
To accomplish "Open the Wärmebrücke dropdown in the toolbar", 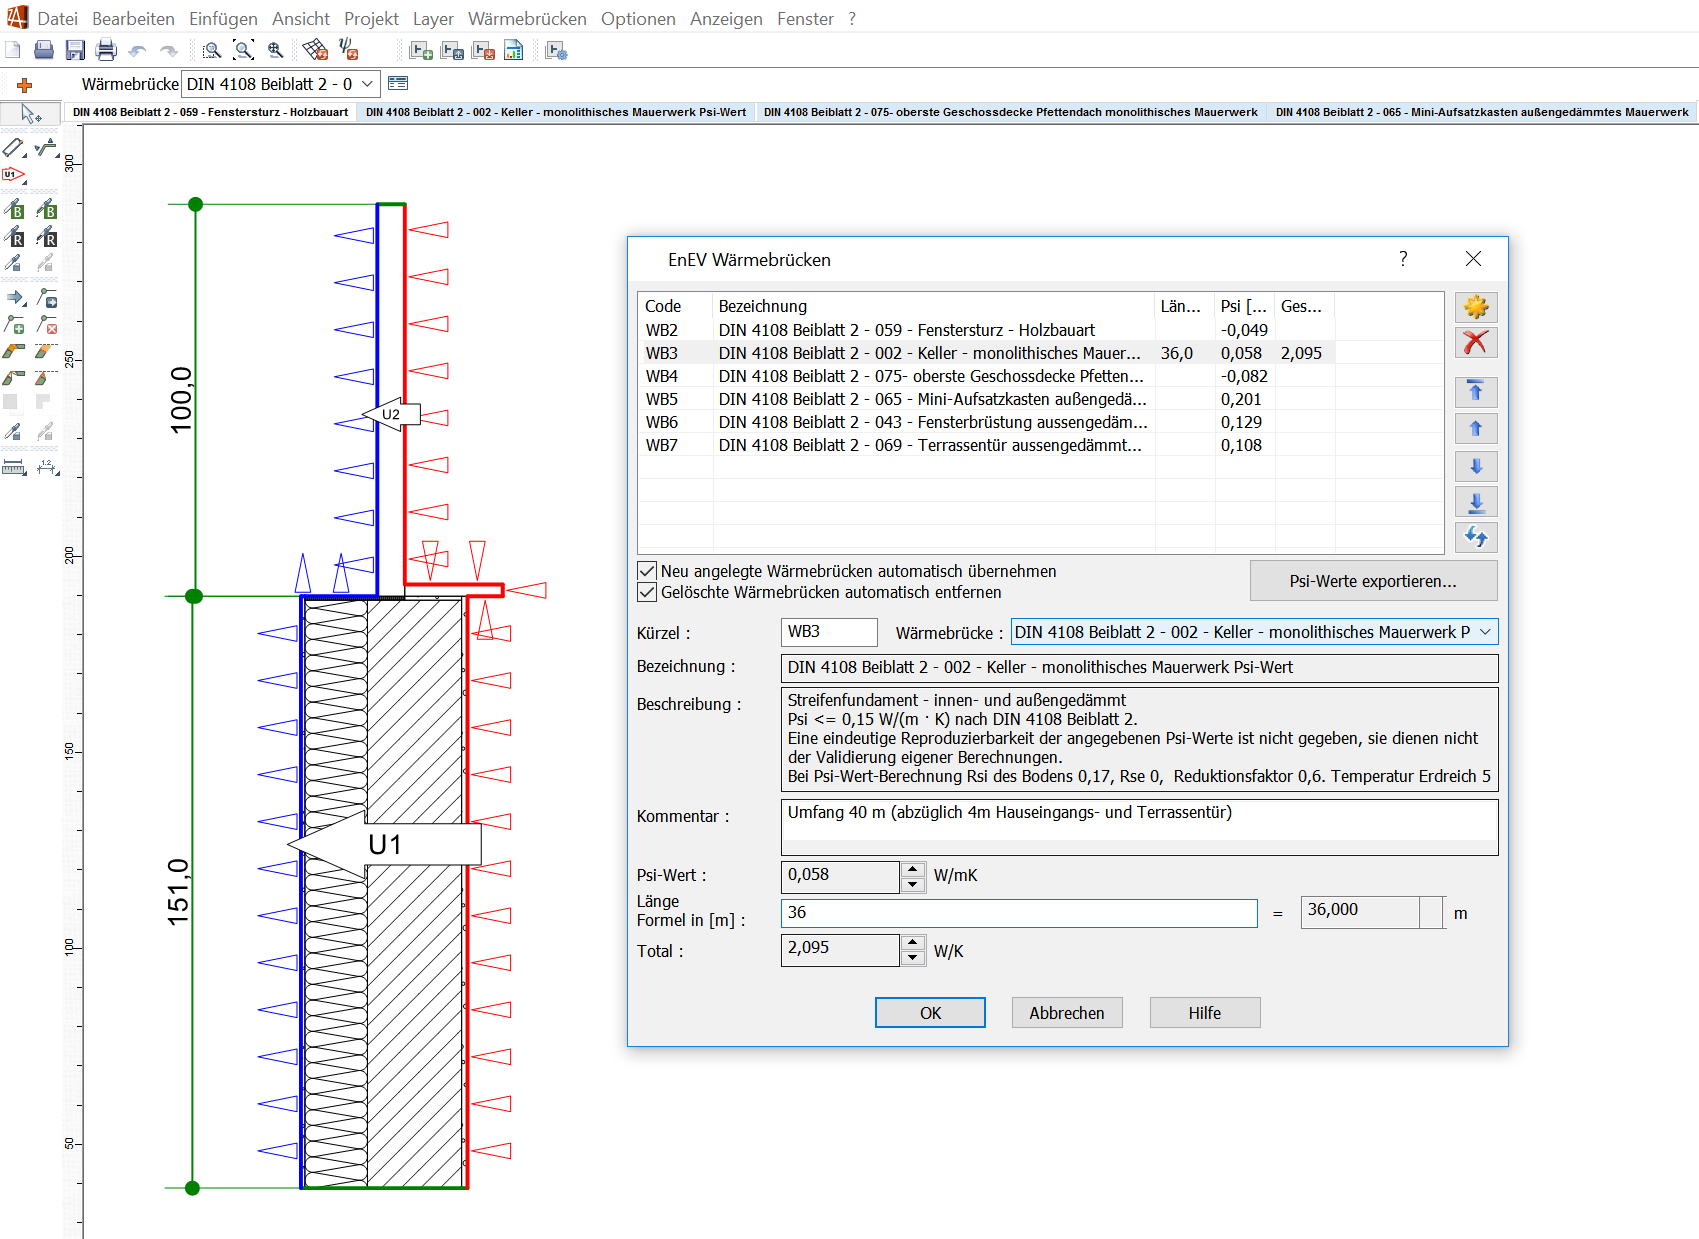I will (368, 84).
